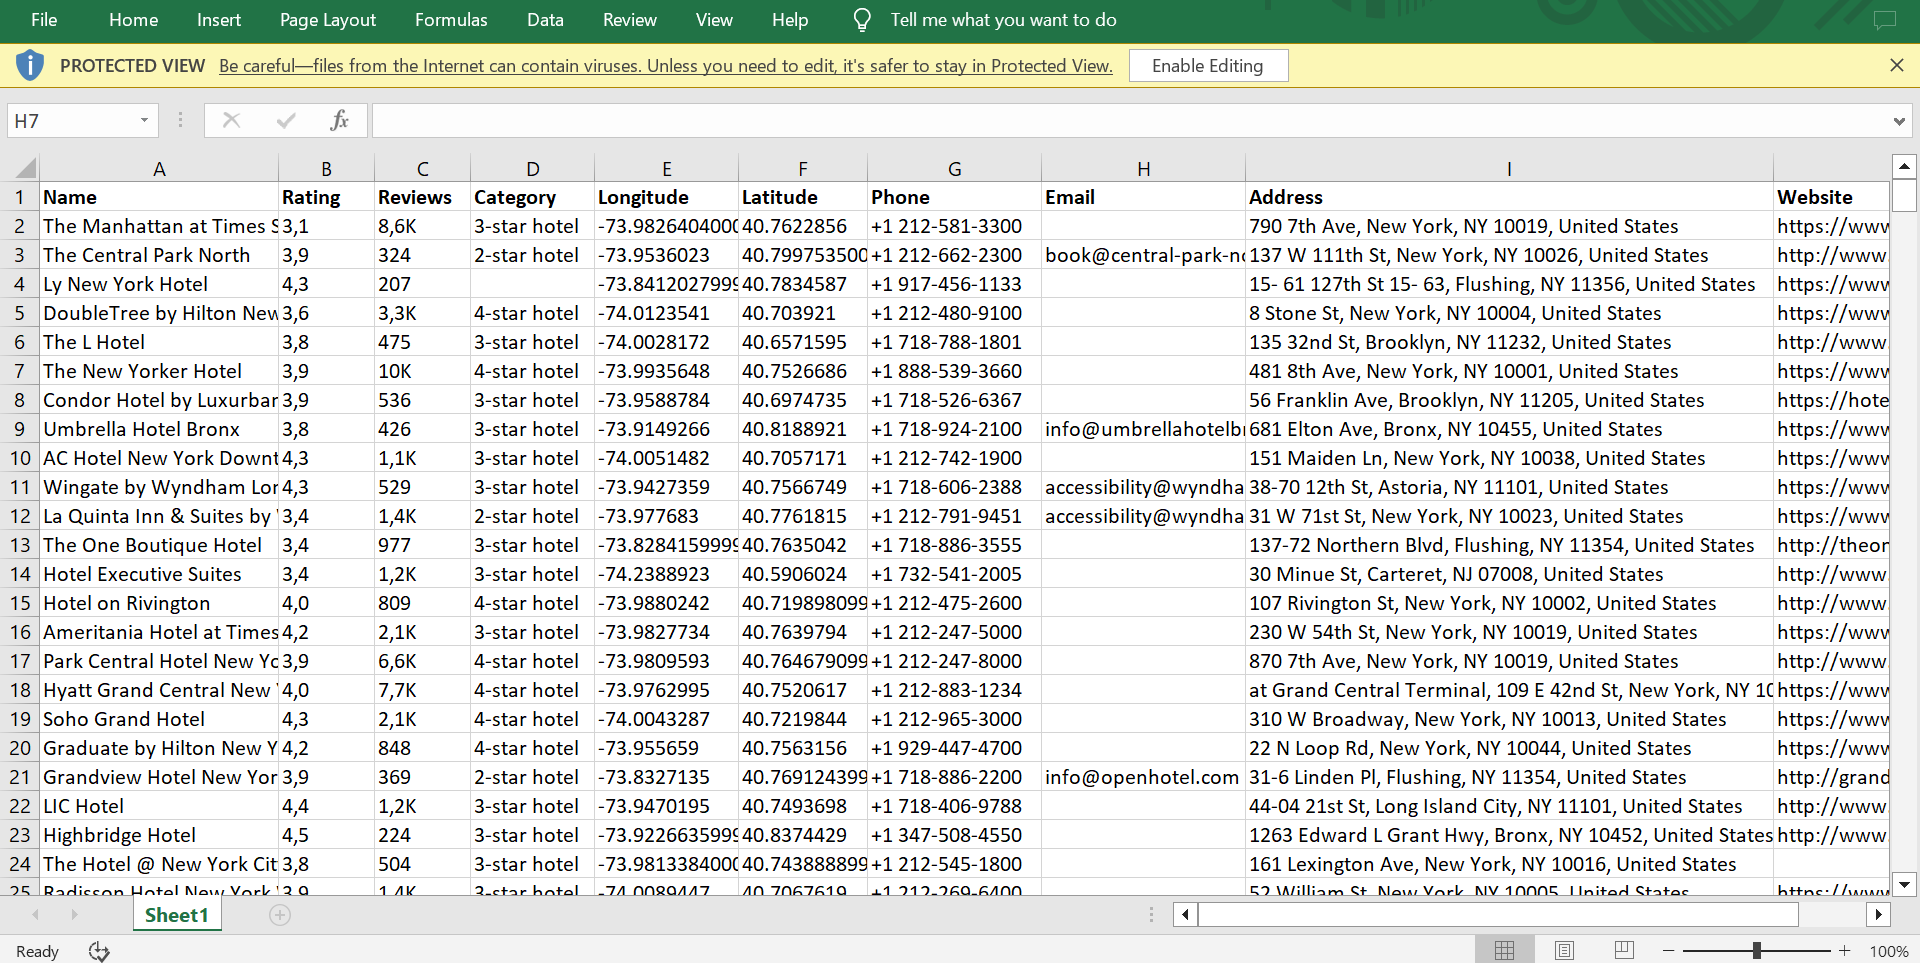This screenshot has height=963, width=1920.
Task: Switch to Page Break Preview
Action: [x=1624, y=951]
